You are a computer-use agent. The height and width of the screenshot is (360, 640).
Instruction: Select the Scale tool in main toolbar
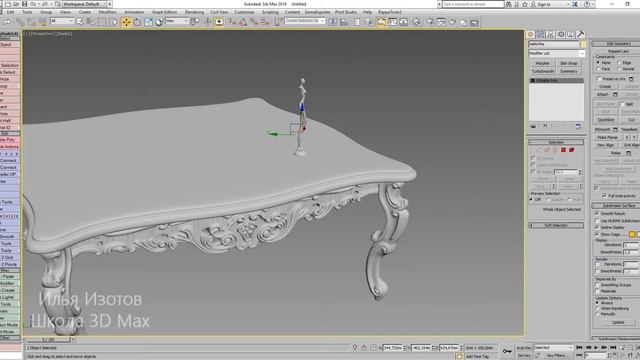coord(148,22)
